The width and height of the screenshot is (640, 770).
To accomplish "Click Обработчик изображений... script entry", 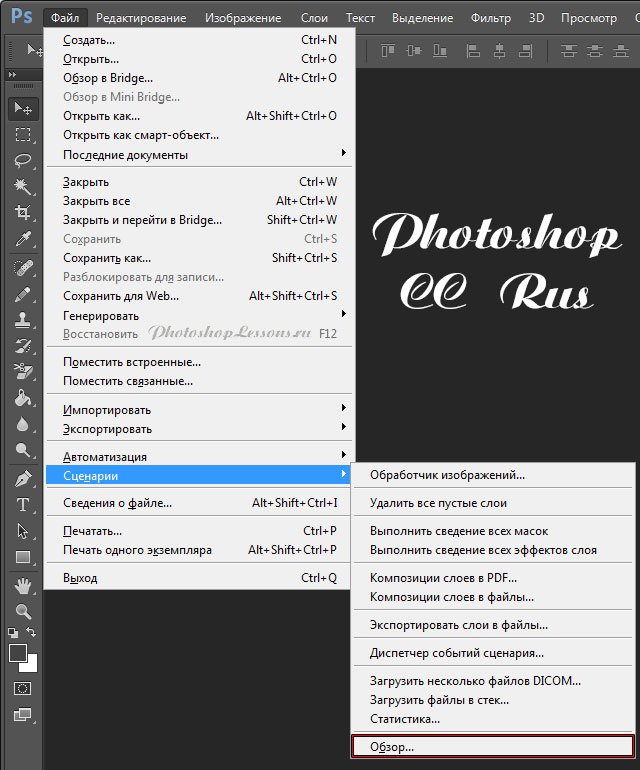I will click(x=447, y=475).
